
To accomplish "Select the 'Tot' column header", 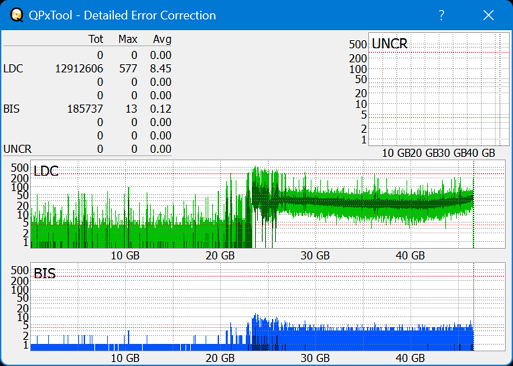I will click(96, 39).
